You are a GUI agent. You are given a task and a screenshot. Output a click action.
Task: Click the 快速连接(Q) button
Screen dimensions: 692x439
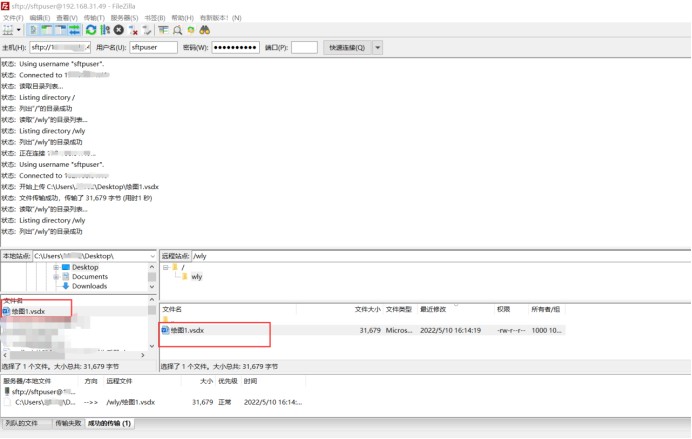click(347, 47)
